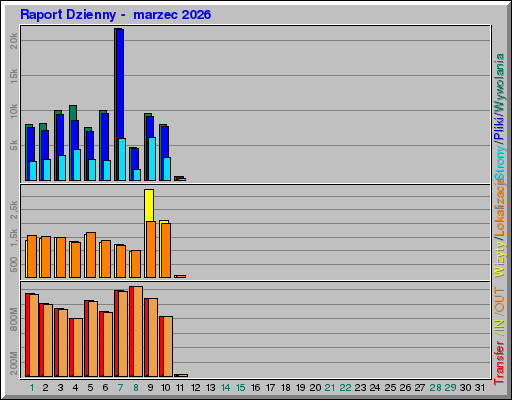Viewport: 512px width, 400px height.
Task: Click day label 12 on the axis
Action: [x=196, y=388]
